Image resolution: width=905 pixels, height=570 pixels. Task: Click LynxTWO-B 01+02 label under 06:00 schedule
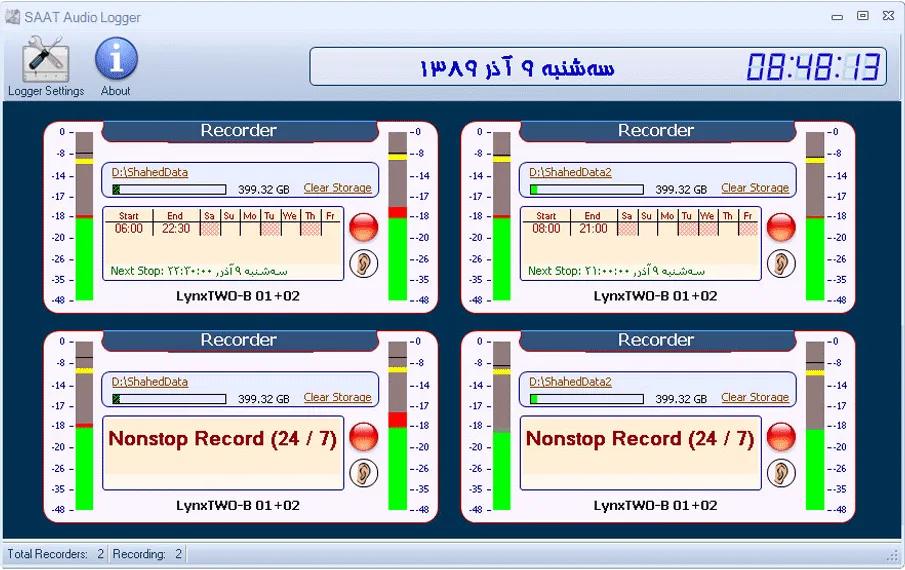click(238, 296)
